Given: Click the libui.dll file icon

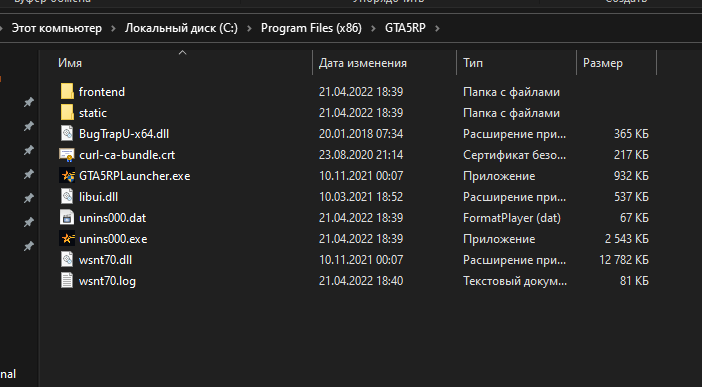Looking at the screenshot, I should tap(67, 197).
